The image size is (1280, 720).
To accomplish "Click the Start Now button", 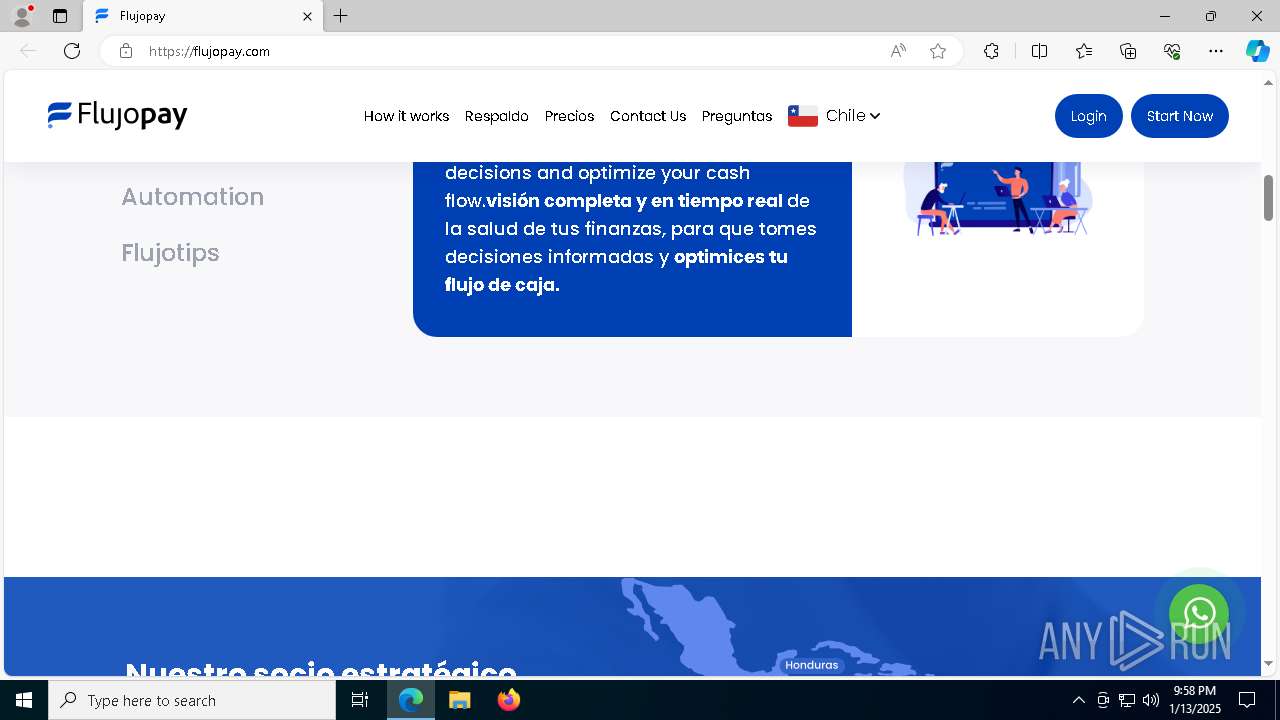I will tap(1180, 116).
